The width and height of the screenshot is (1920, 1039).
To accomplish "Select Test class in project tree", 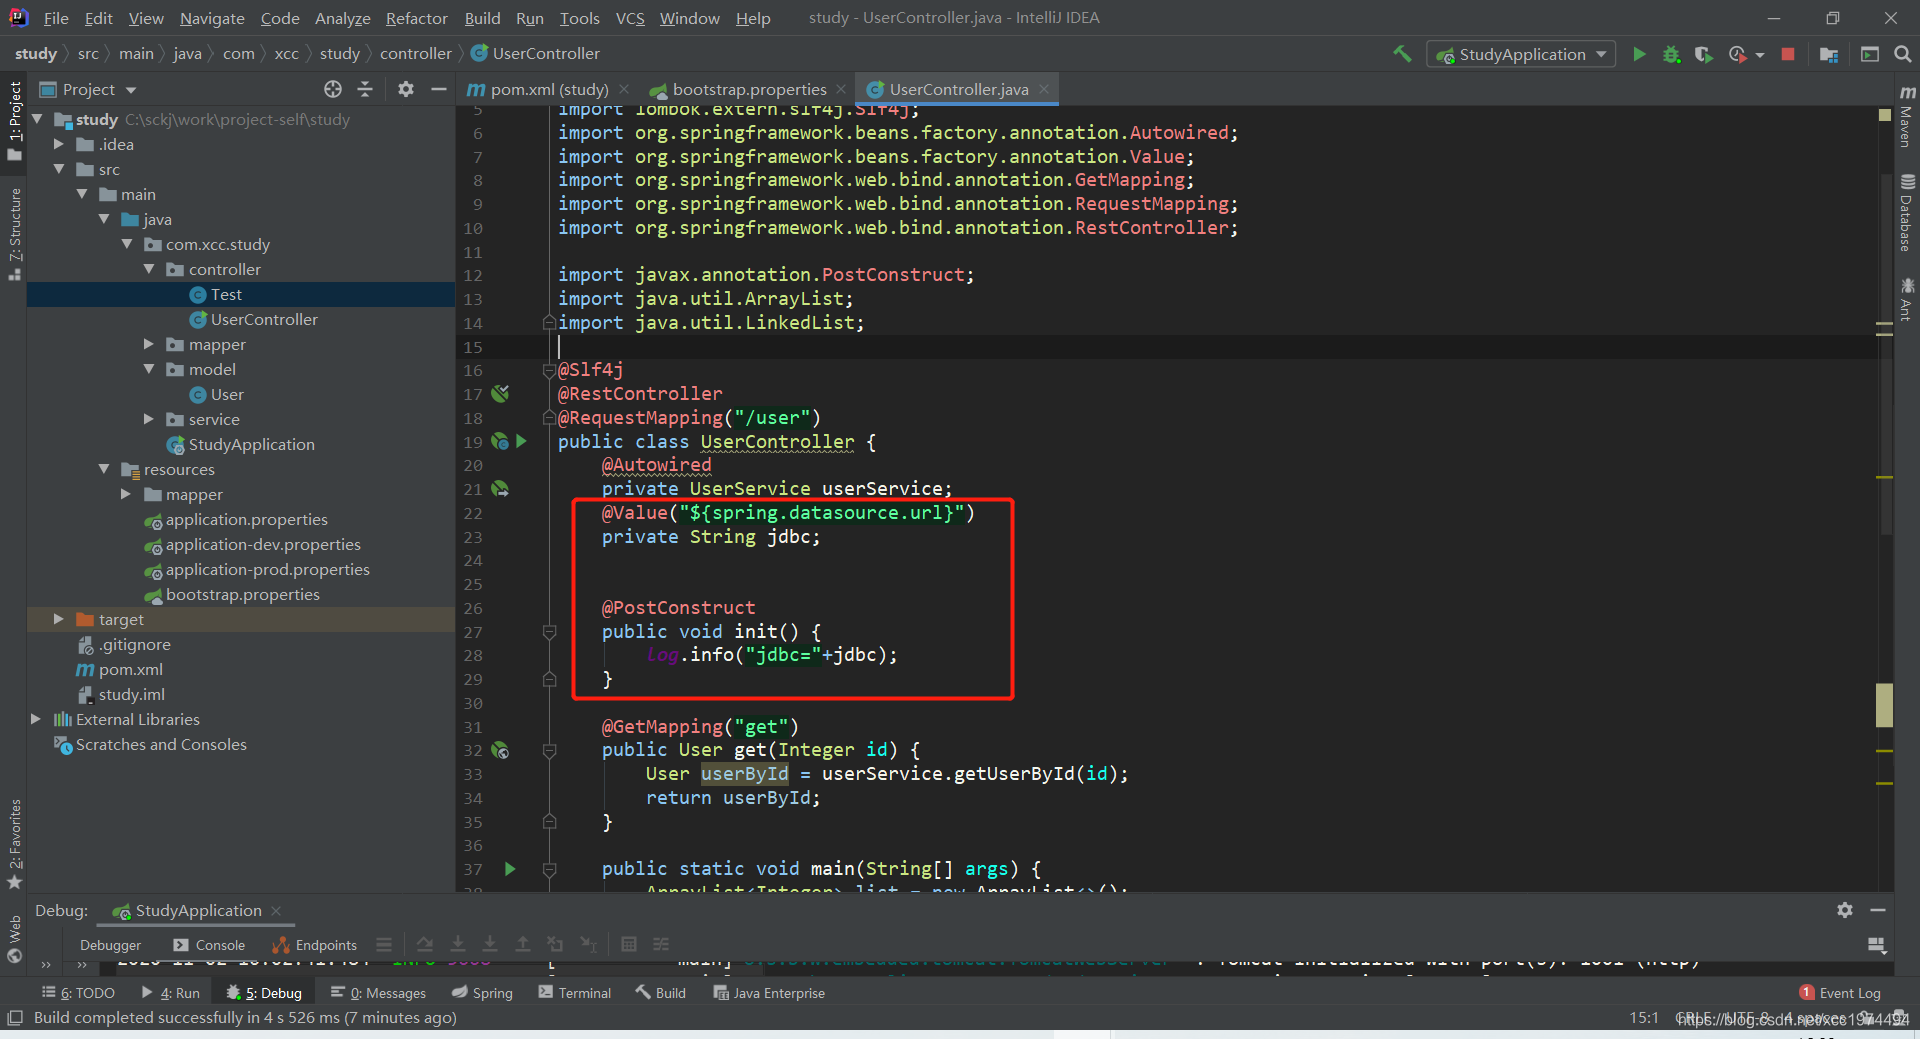I will 226,294.
